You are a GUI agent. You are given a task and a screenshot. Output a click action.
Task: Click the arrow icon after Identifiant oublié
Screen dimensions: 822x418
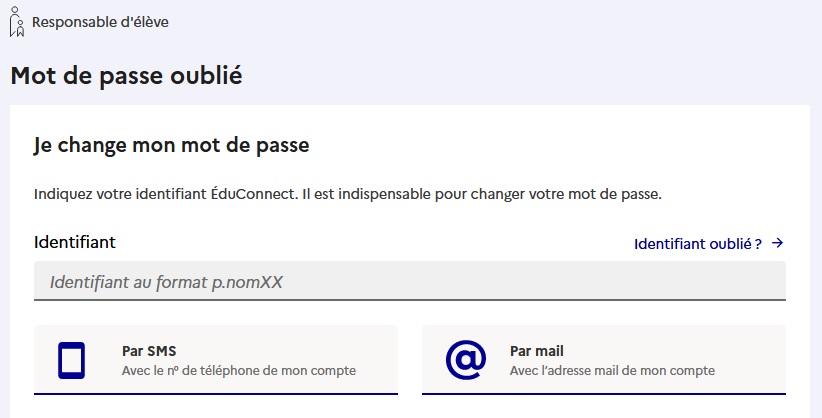click(x=778, y=243)
